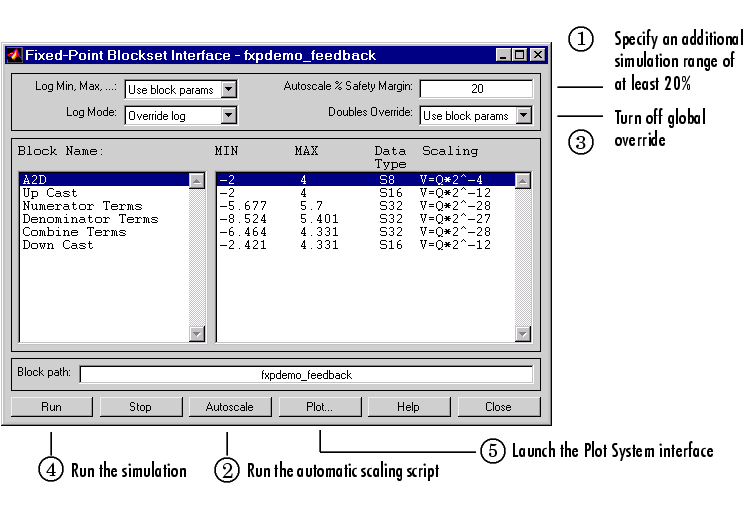This screenshot has width=750, height=512.
Task: Expand the Log Mode dropdown
Action: 228,116
